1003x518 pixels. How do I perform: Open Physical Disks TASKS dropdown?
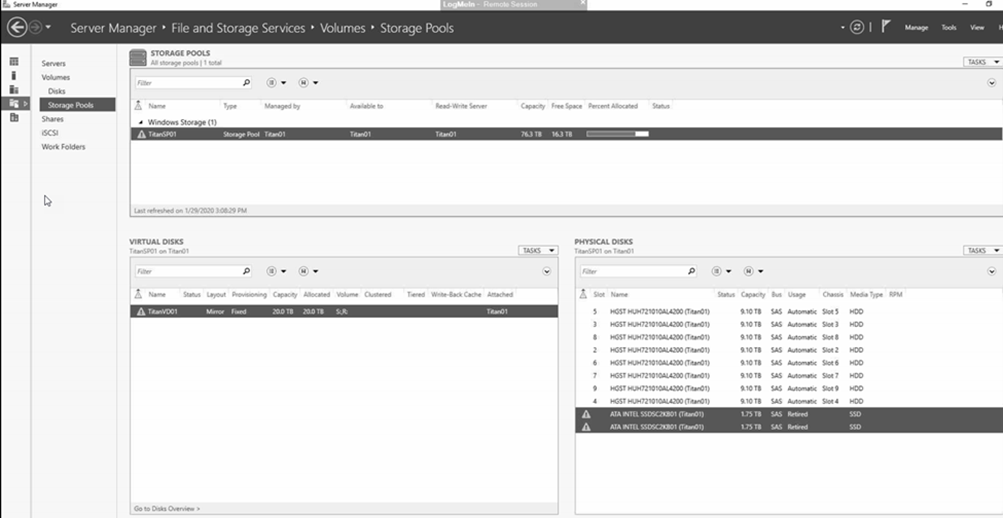(983, 251)
